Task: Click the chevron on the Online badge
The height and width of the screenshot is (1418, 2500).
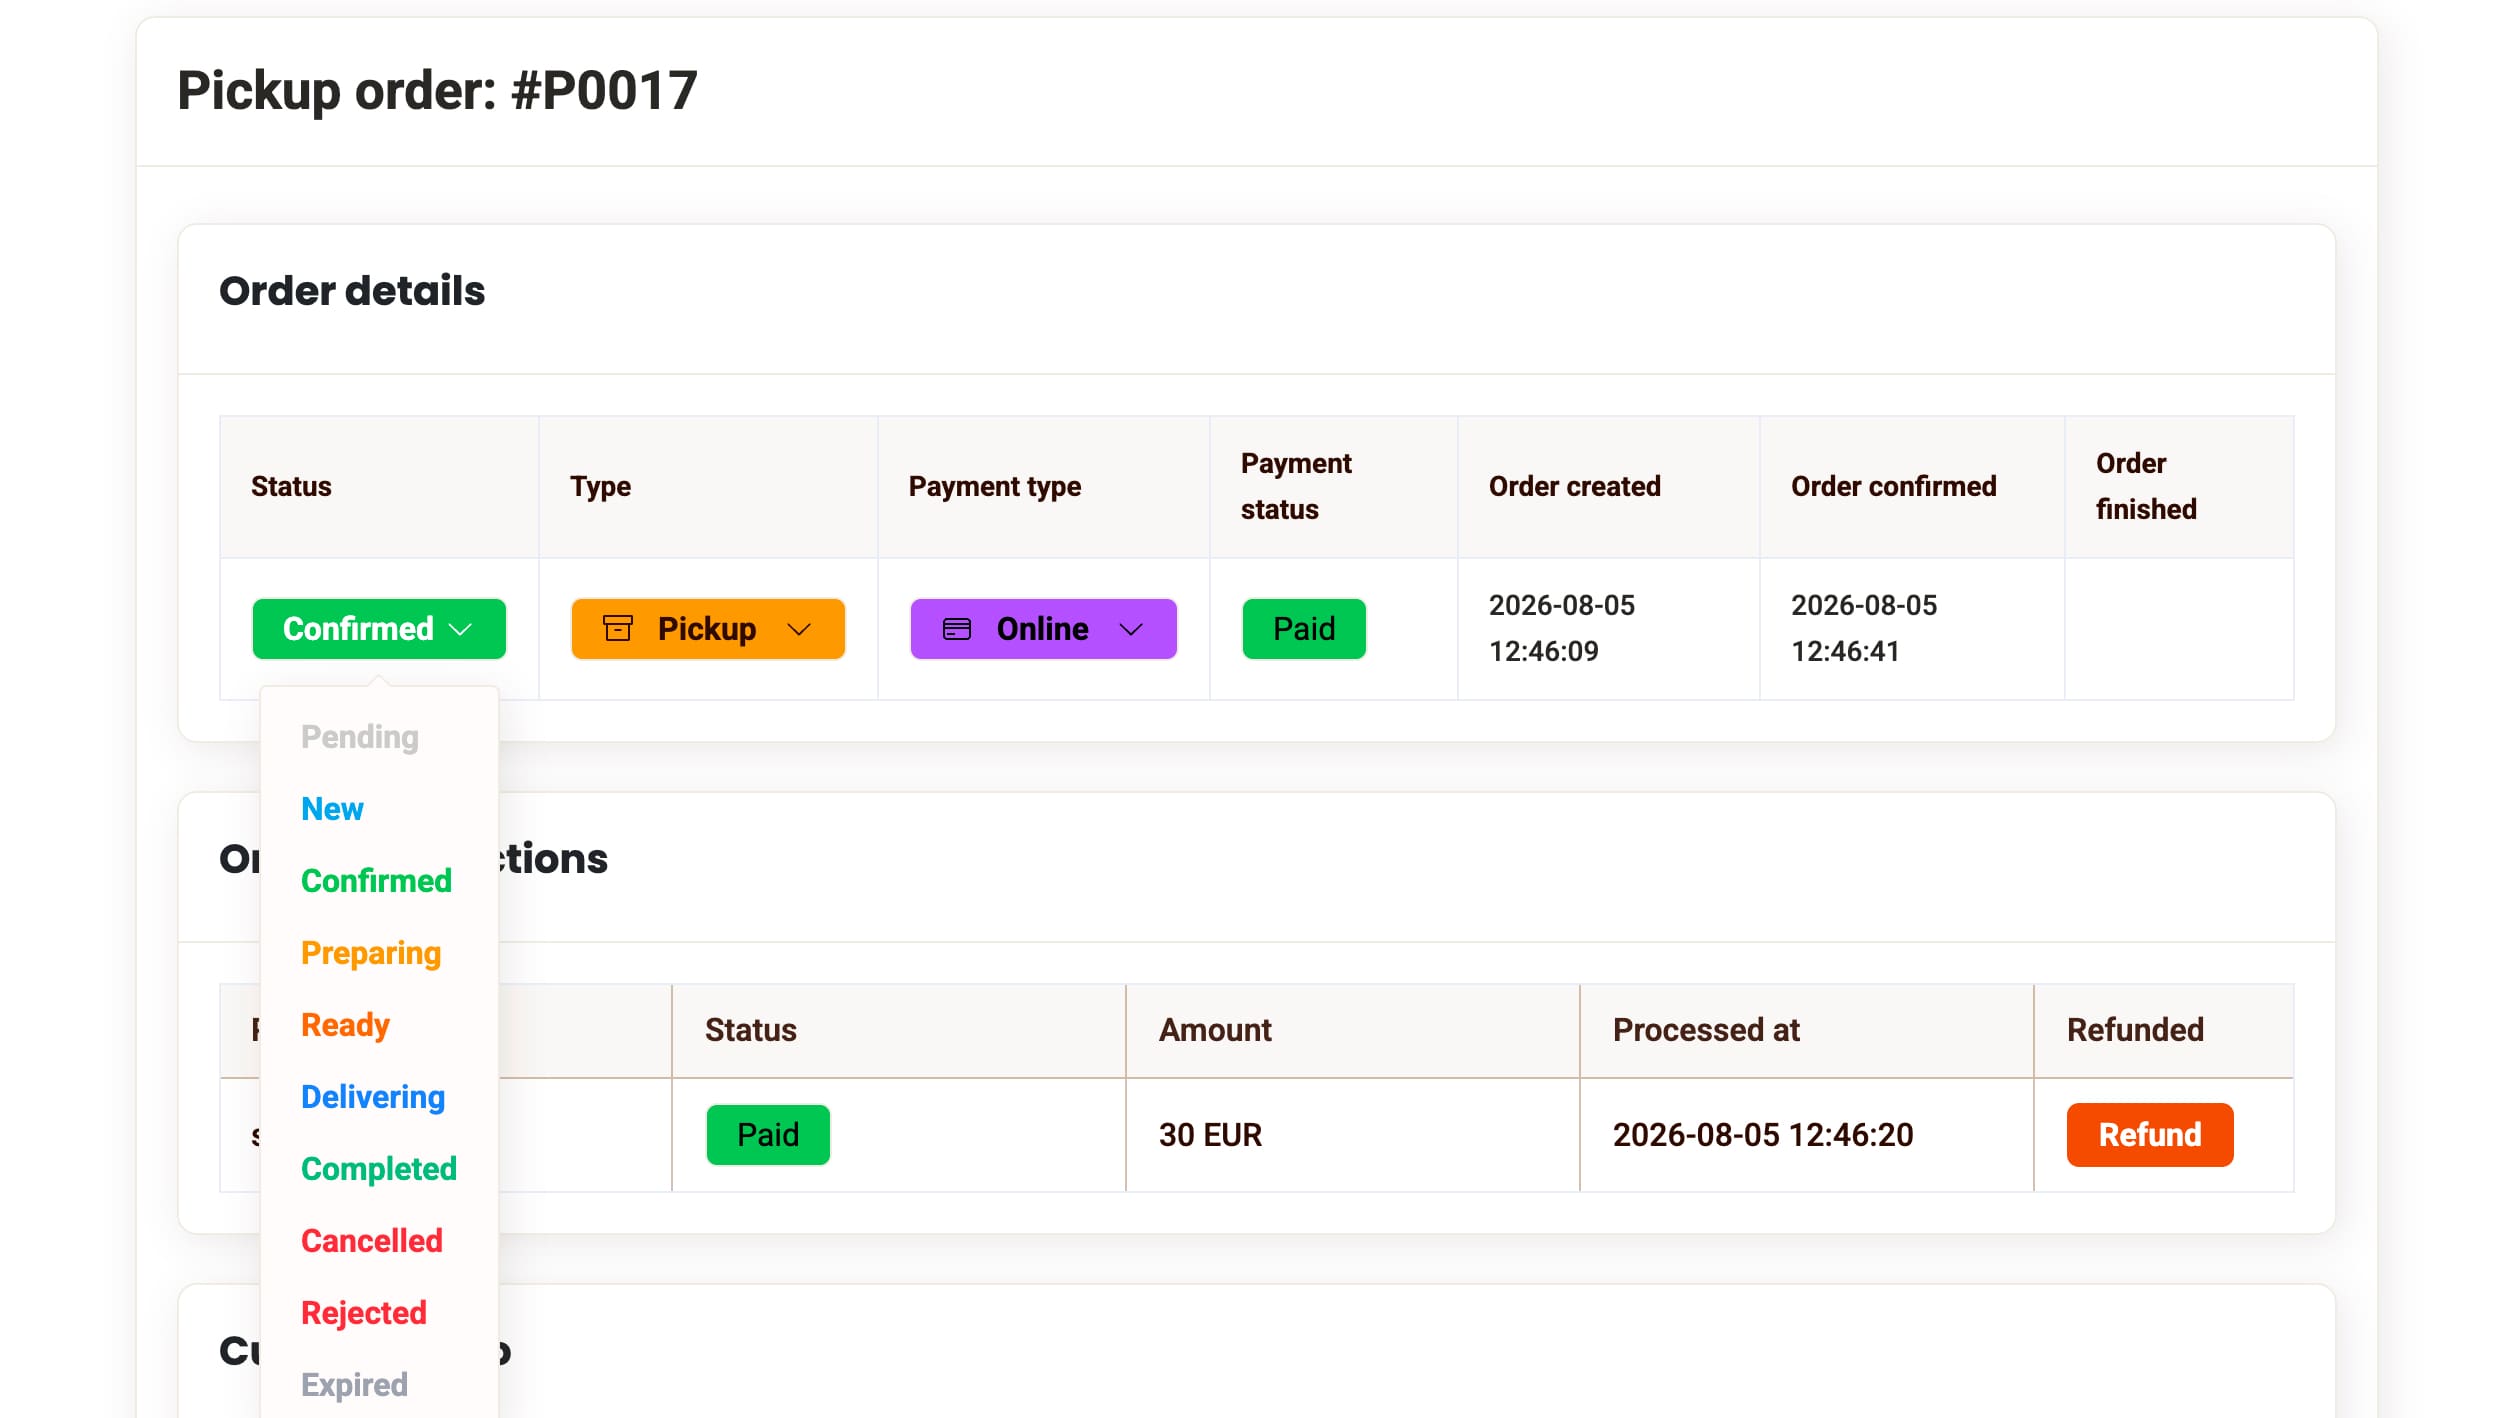Action: [x=1131, y=630]
